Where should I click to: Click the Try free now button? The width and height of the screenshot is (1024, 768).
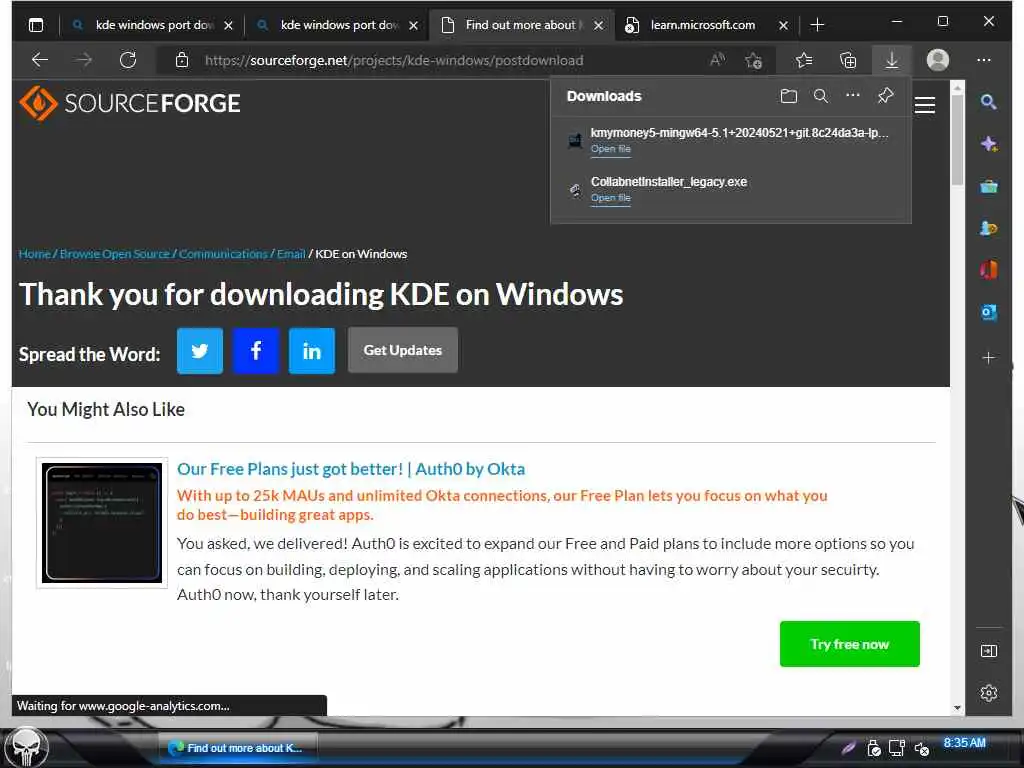850,644
